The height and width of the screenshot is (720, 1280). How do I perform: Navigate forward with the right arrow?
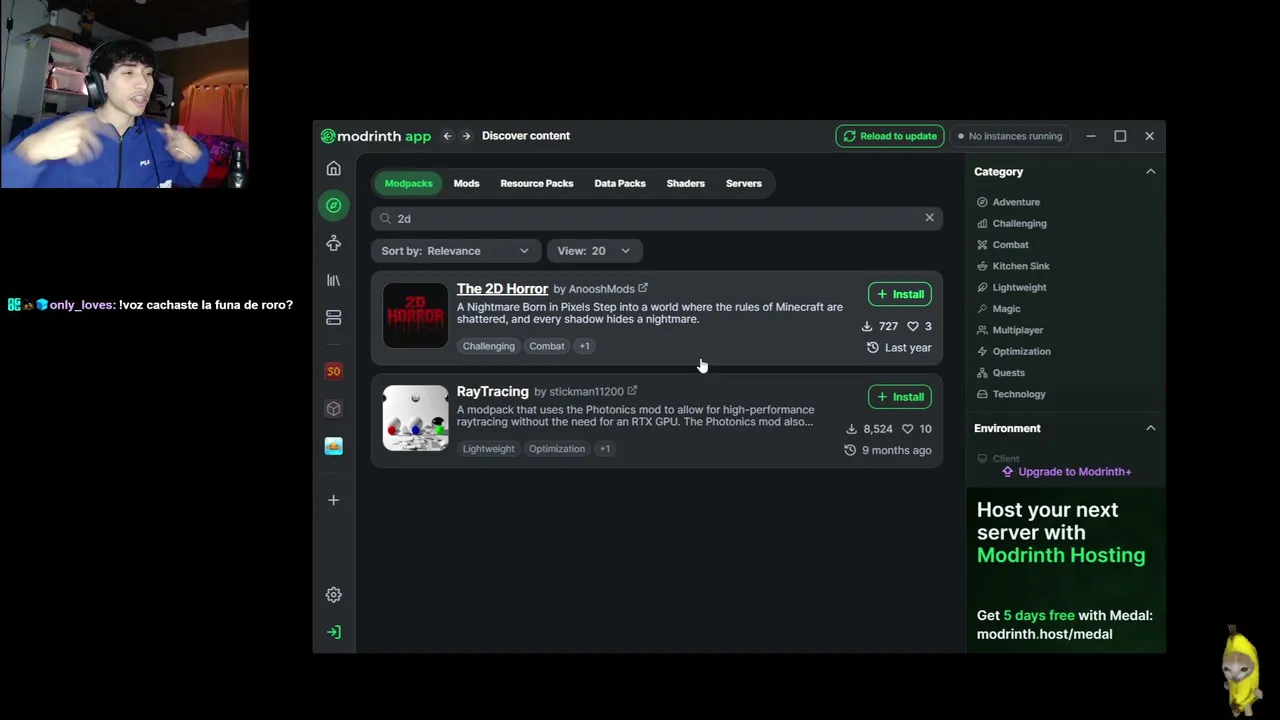pos(466,136)
